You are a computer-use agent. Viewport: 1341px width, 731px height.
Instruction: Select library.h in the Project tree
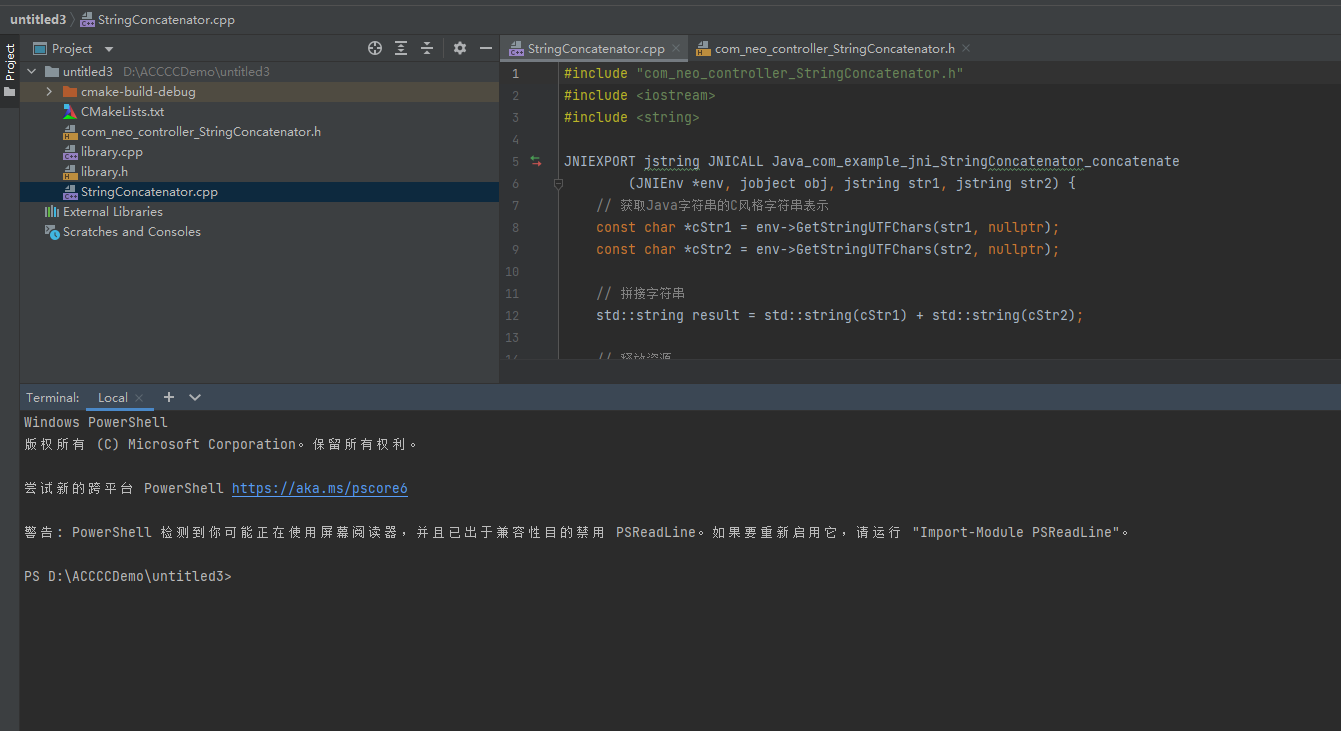click(x=259, y=172)
